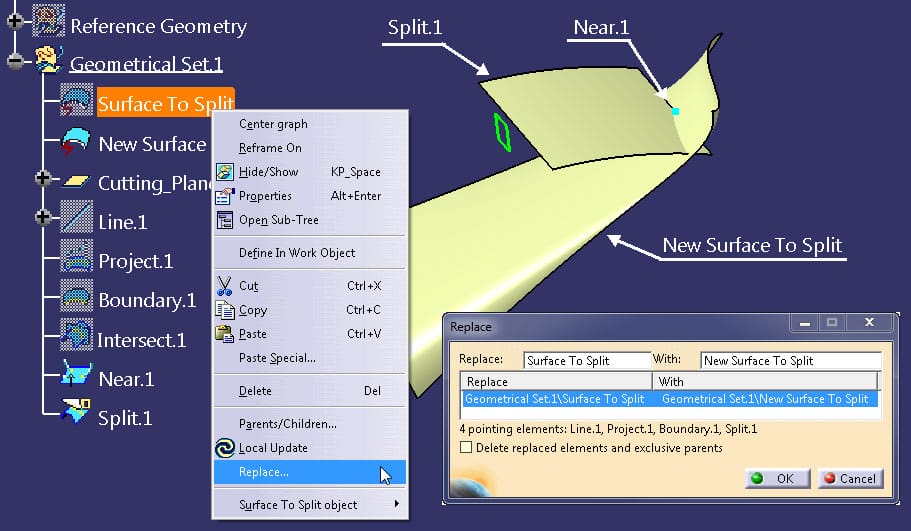Click the Project.1 feature icon
Viewport: 911px width, 531px height.
76,256
